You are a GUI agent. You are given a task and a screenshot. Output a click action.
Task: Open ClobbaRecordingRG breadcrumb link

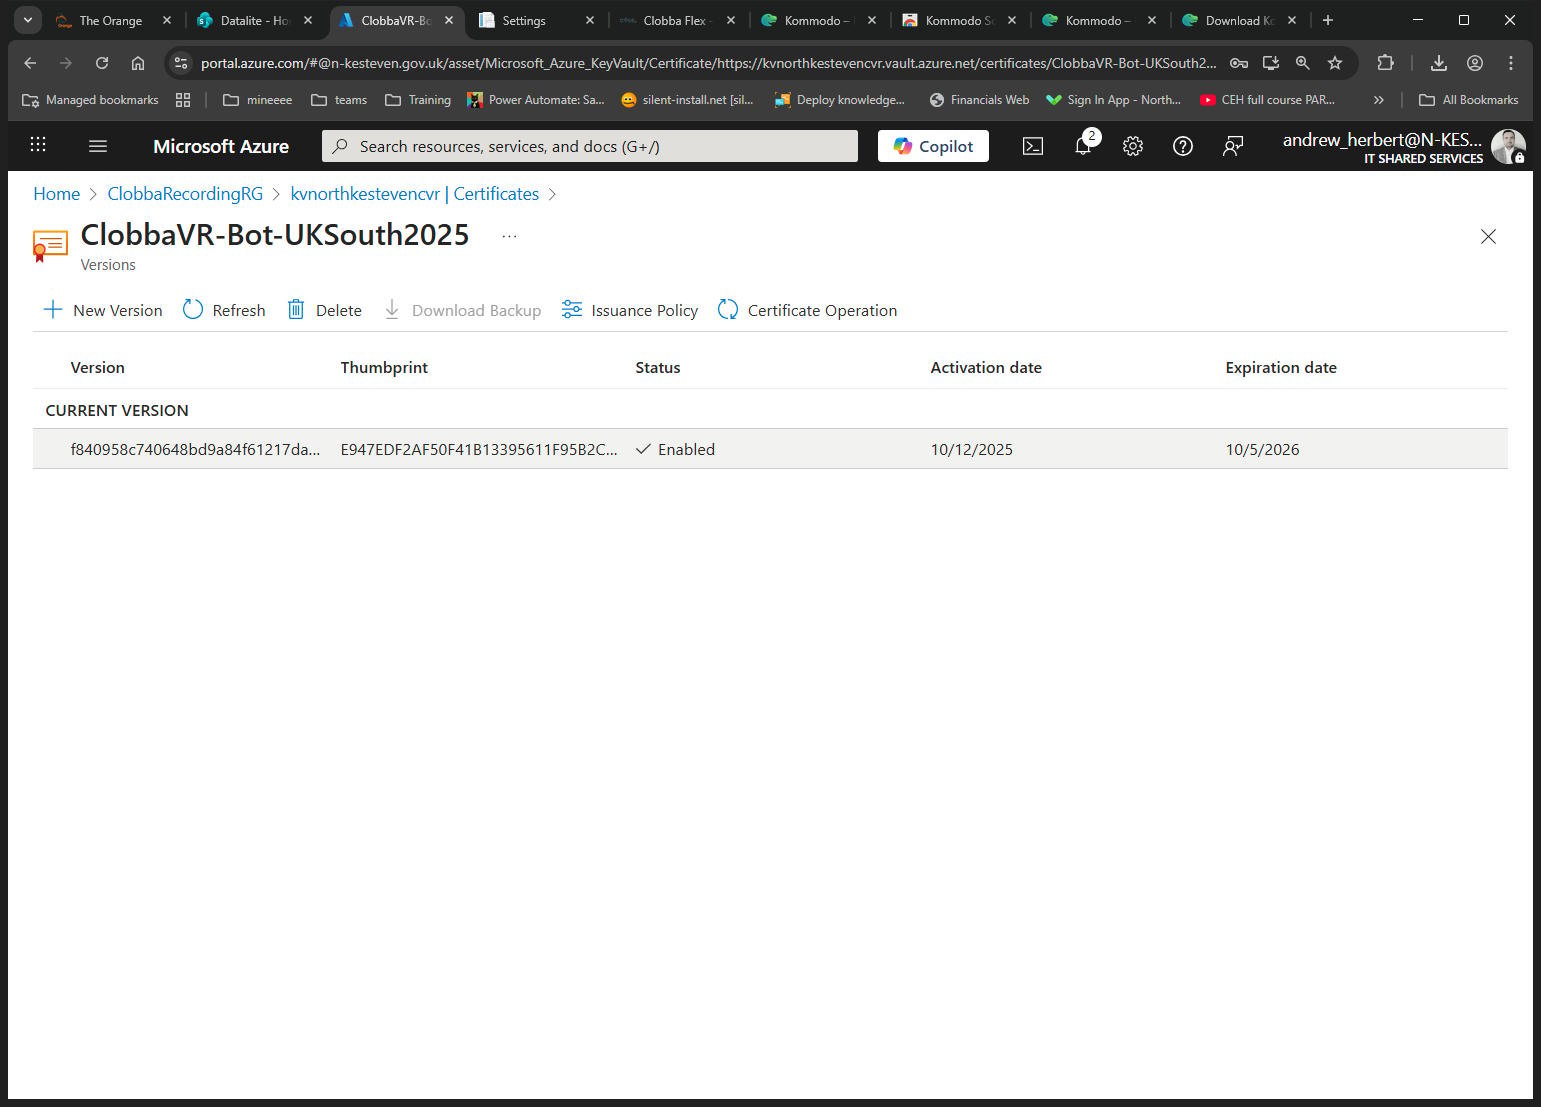[185, 194]
